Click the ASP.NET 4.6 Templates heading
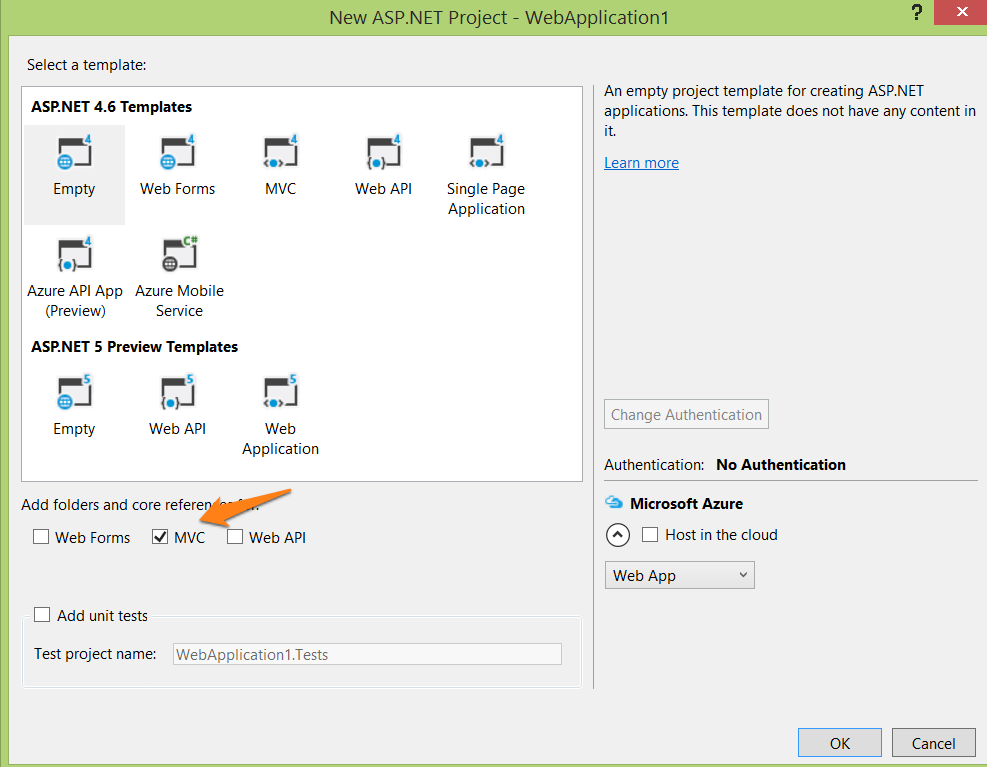 pyautogui.click(x=111, y=107)
